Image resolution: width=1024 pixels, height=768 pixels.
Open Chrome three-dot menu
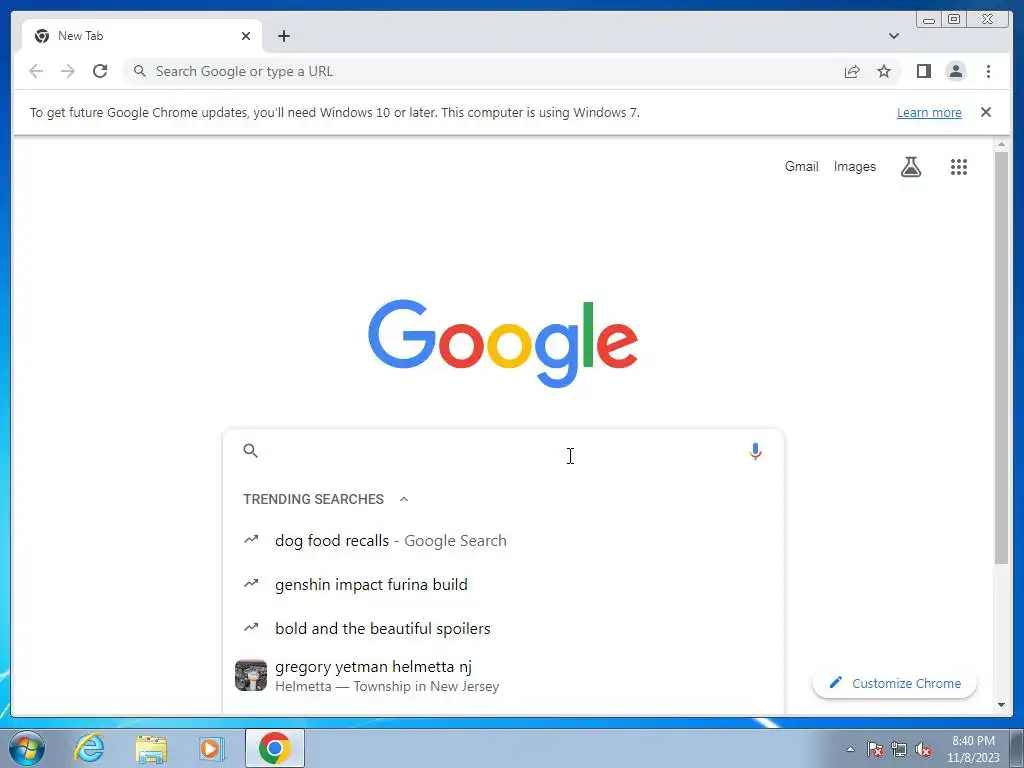(988, 71)
